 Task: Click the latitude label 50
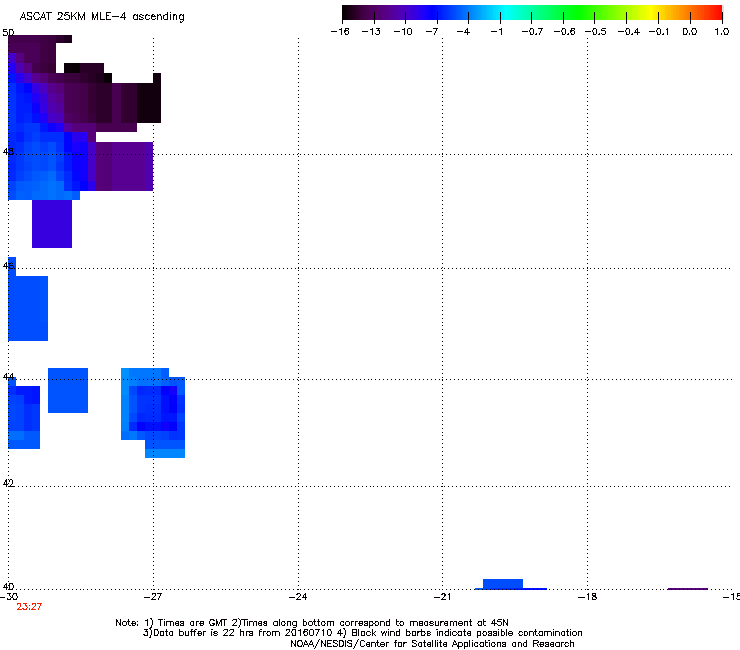pyautogui.click(x=8, y=33)
